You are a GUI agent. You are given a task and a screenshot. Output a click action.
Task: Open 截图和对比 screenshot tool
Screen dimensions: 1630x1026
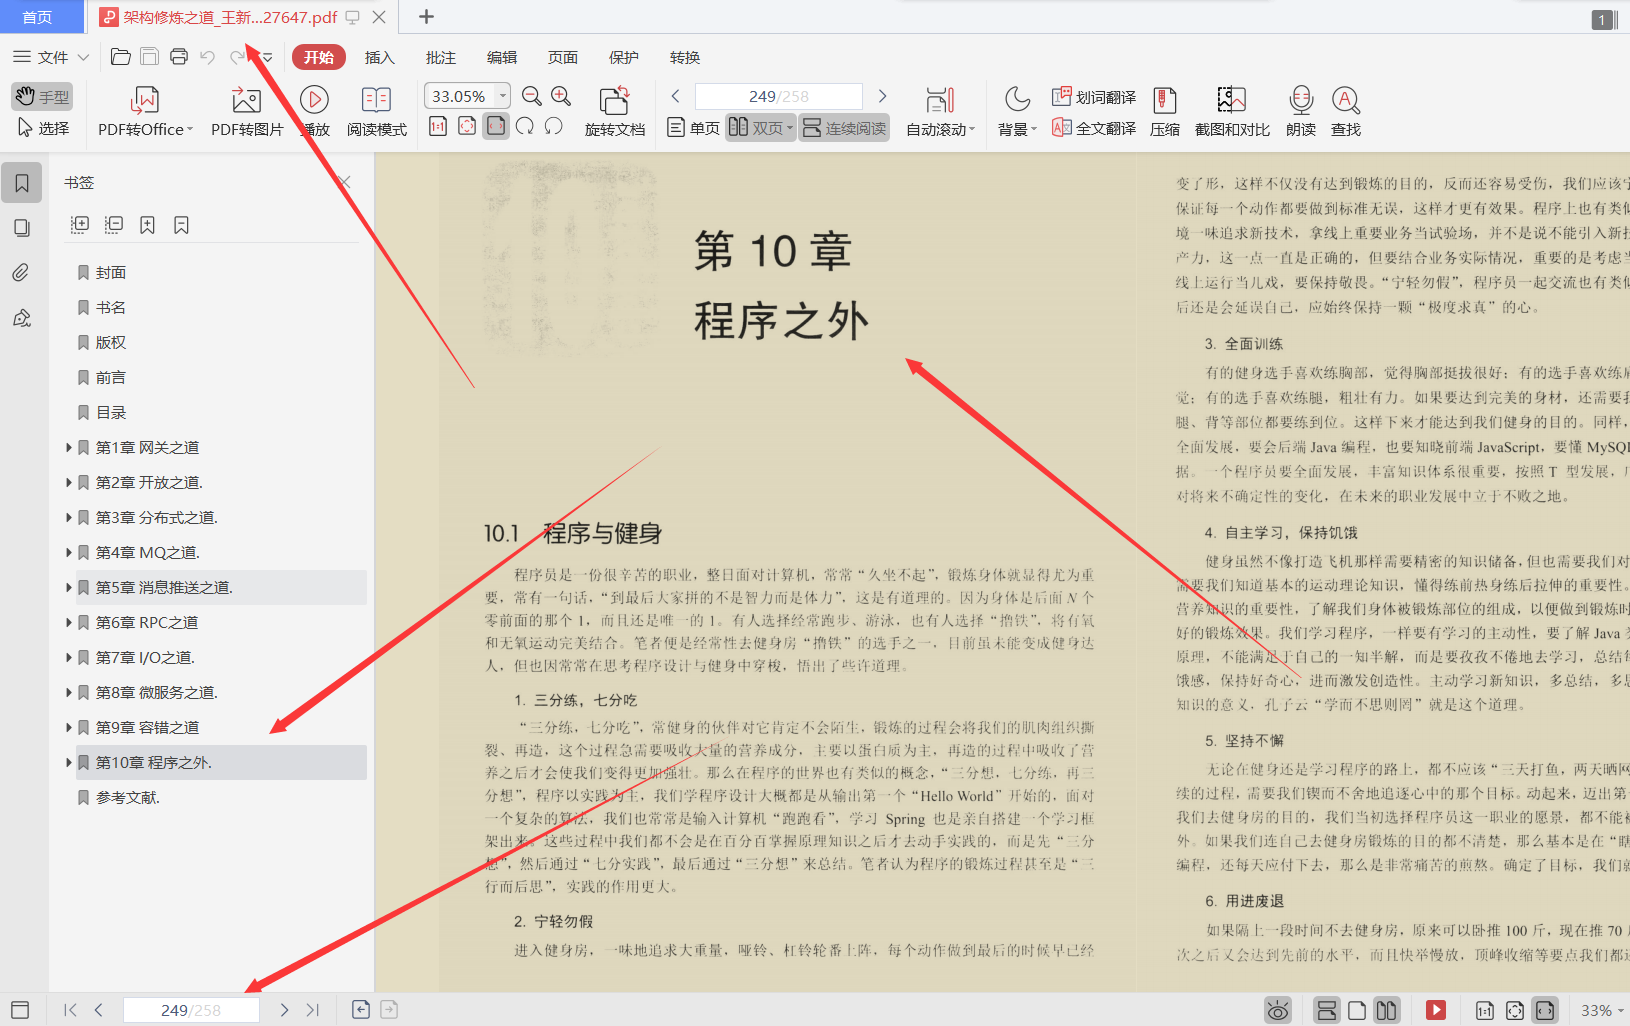click(1232, 112)
